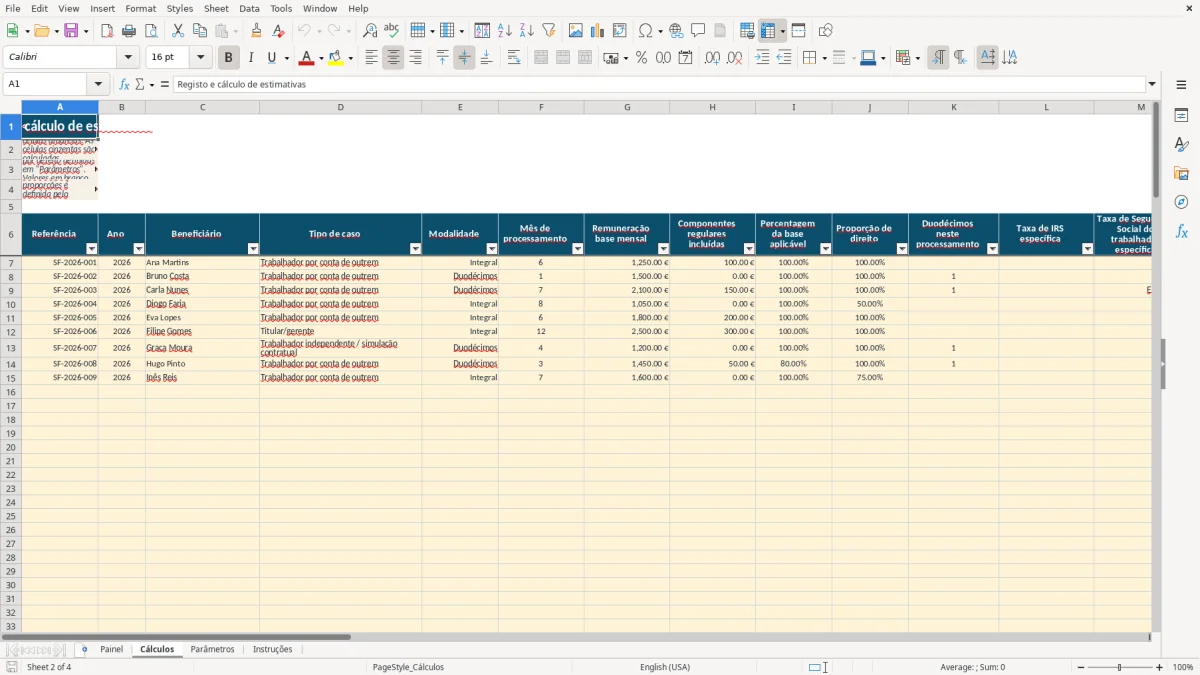Click the Clone Formatting paintbrush icon
The image size is (1200, 675).
(257, 31)
